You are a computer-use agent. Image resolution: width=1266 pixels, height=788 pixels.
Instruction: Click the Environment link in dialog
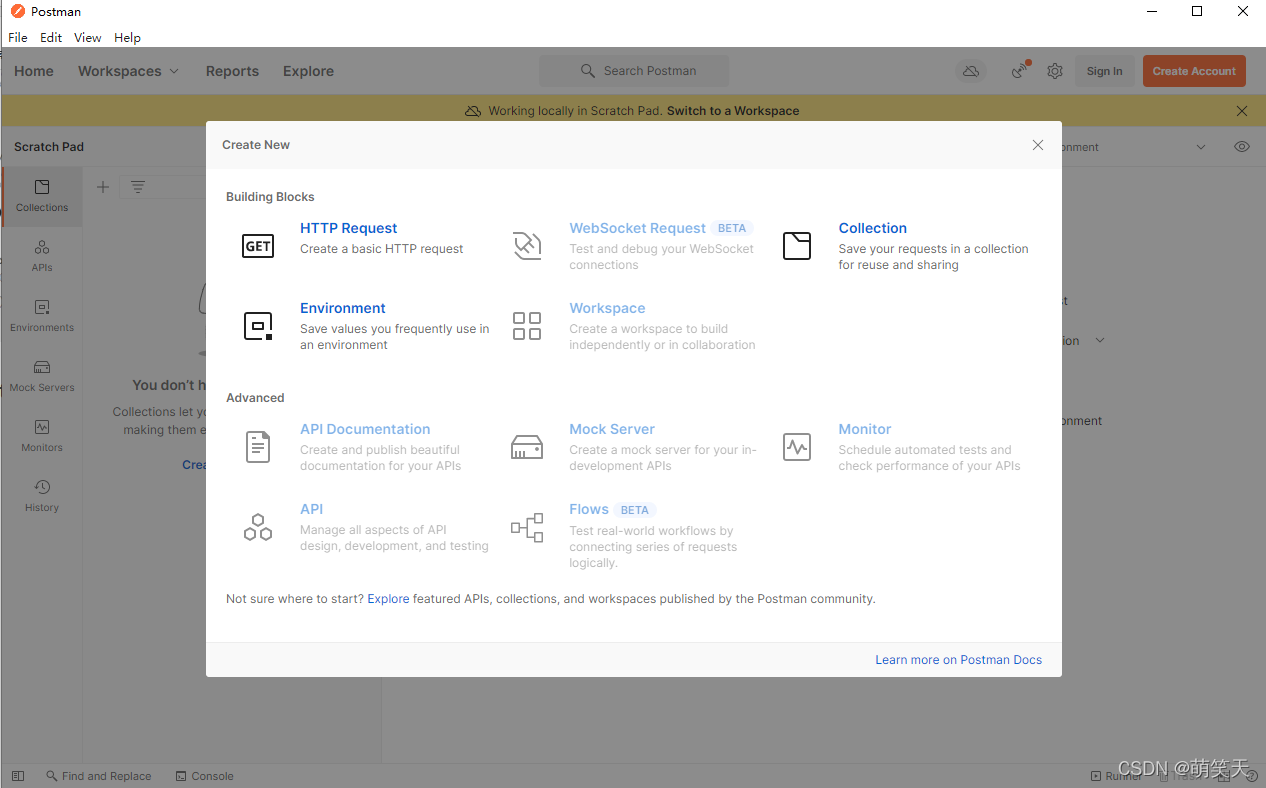342,308
